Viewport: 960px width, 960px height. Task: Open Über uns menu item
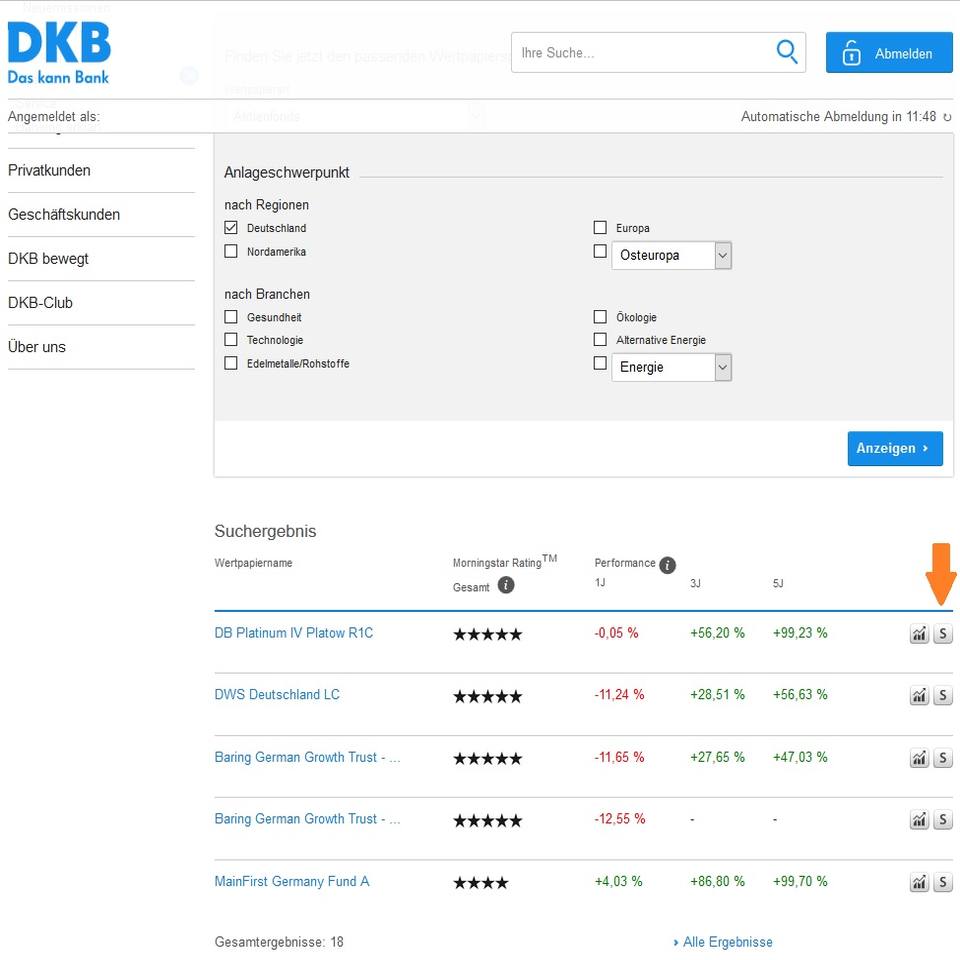[36, 347]
